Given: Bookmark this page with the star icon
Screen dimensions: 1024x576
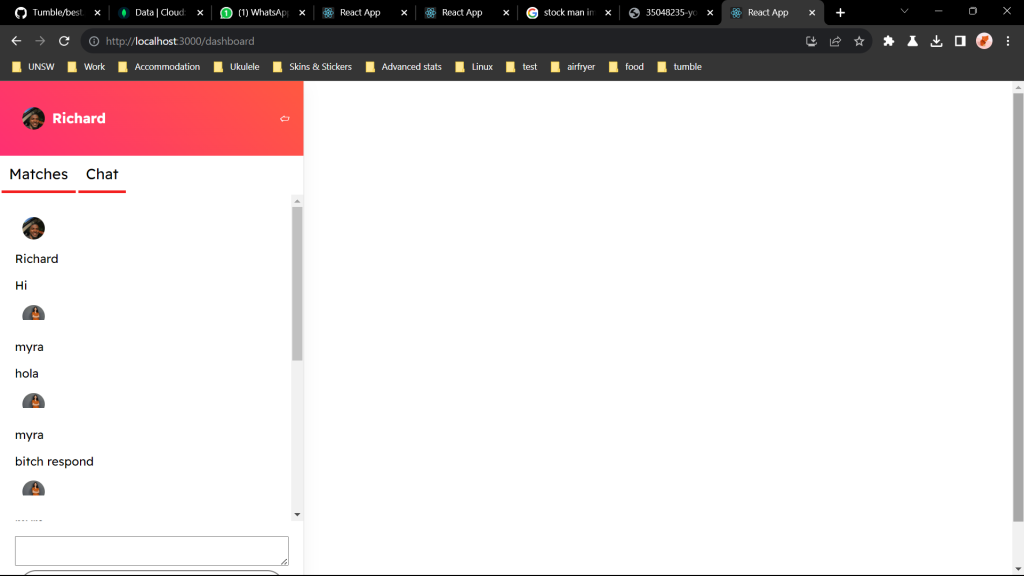Looking at the screenshot, I should point(859,41).
